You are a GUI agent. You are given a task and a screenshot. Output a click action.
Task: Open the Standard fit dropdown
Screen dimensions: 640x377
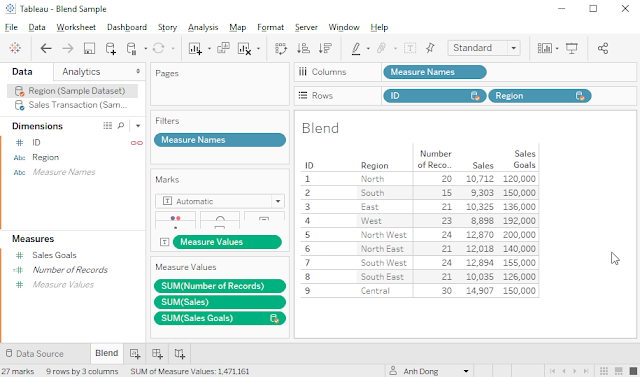point(514,48)
